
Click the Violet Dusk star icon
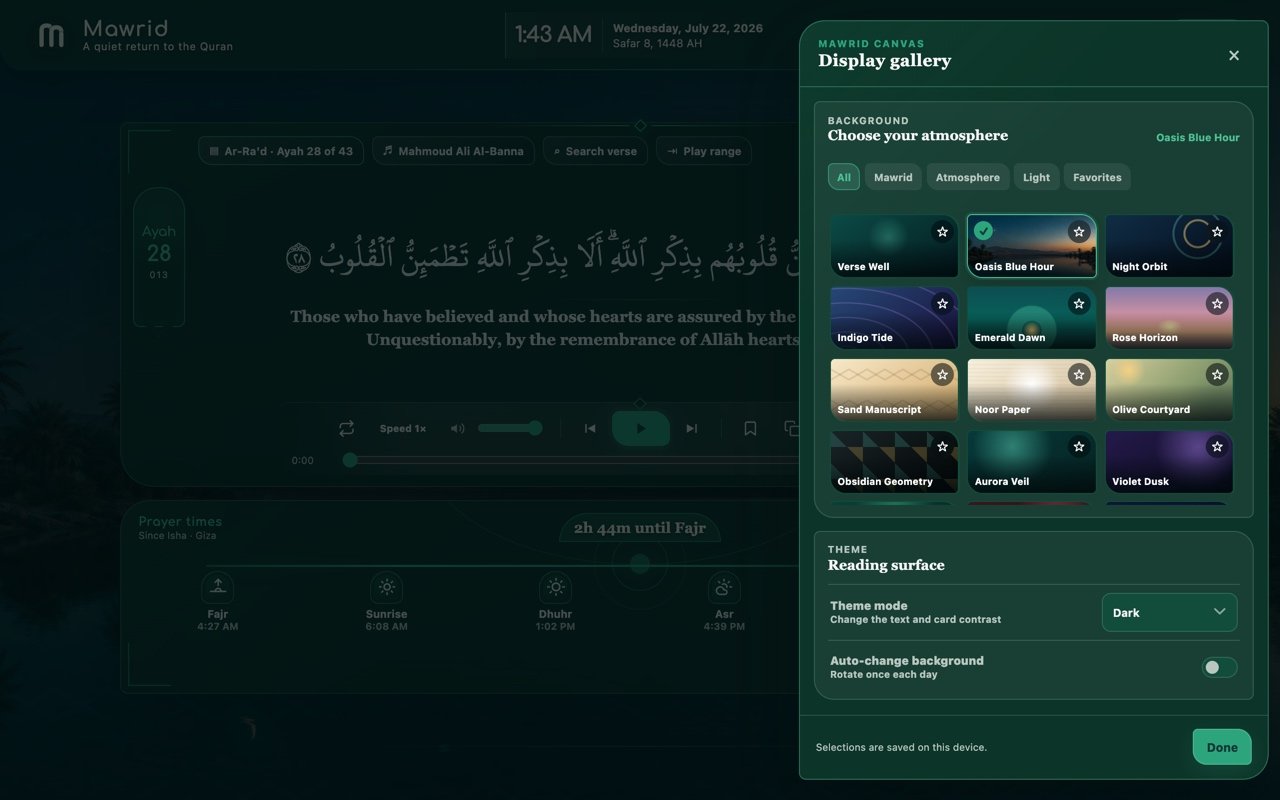click(1217, 447)
